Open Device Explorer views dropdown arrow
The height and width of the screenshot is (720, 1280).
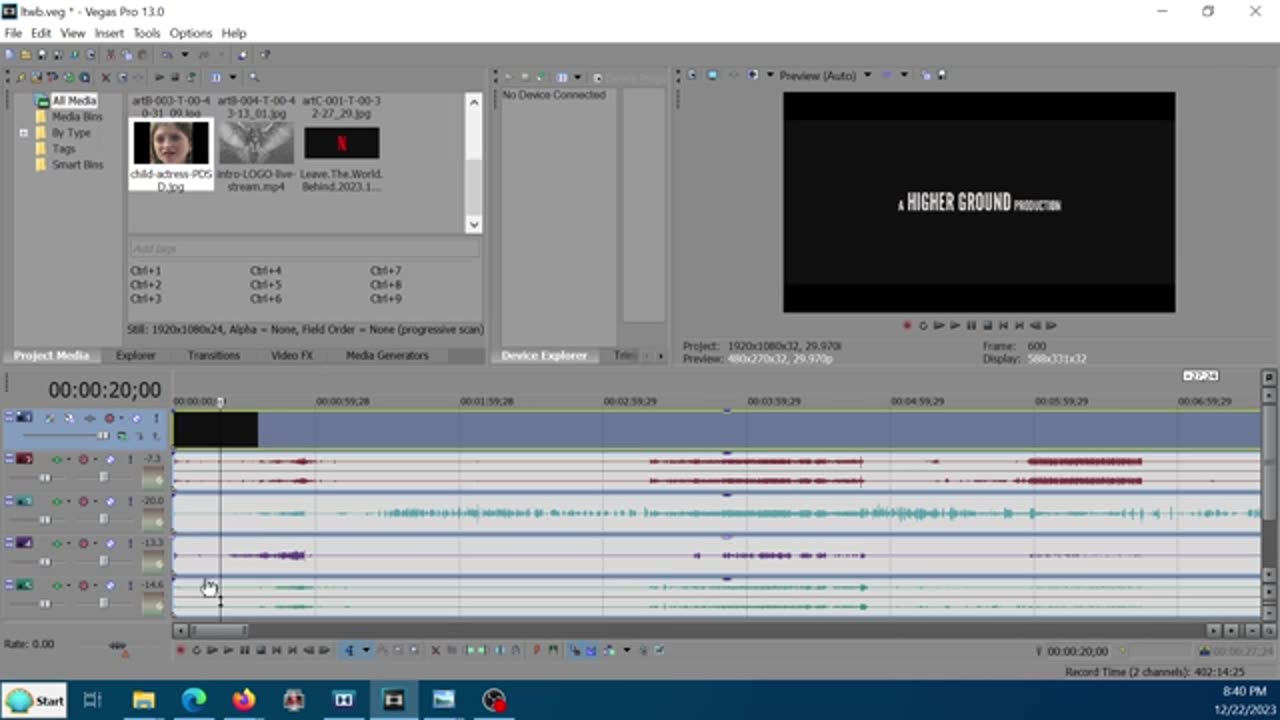(x=577, y=77)
